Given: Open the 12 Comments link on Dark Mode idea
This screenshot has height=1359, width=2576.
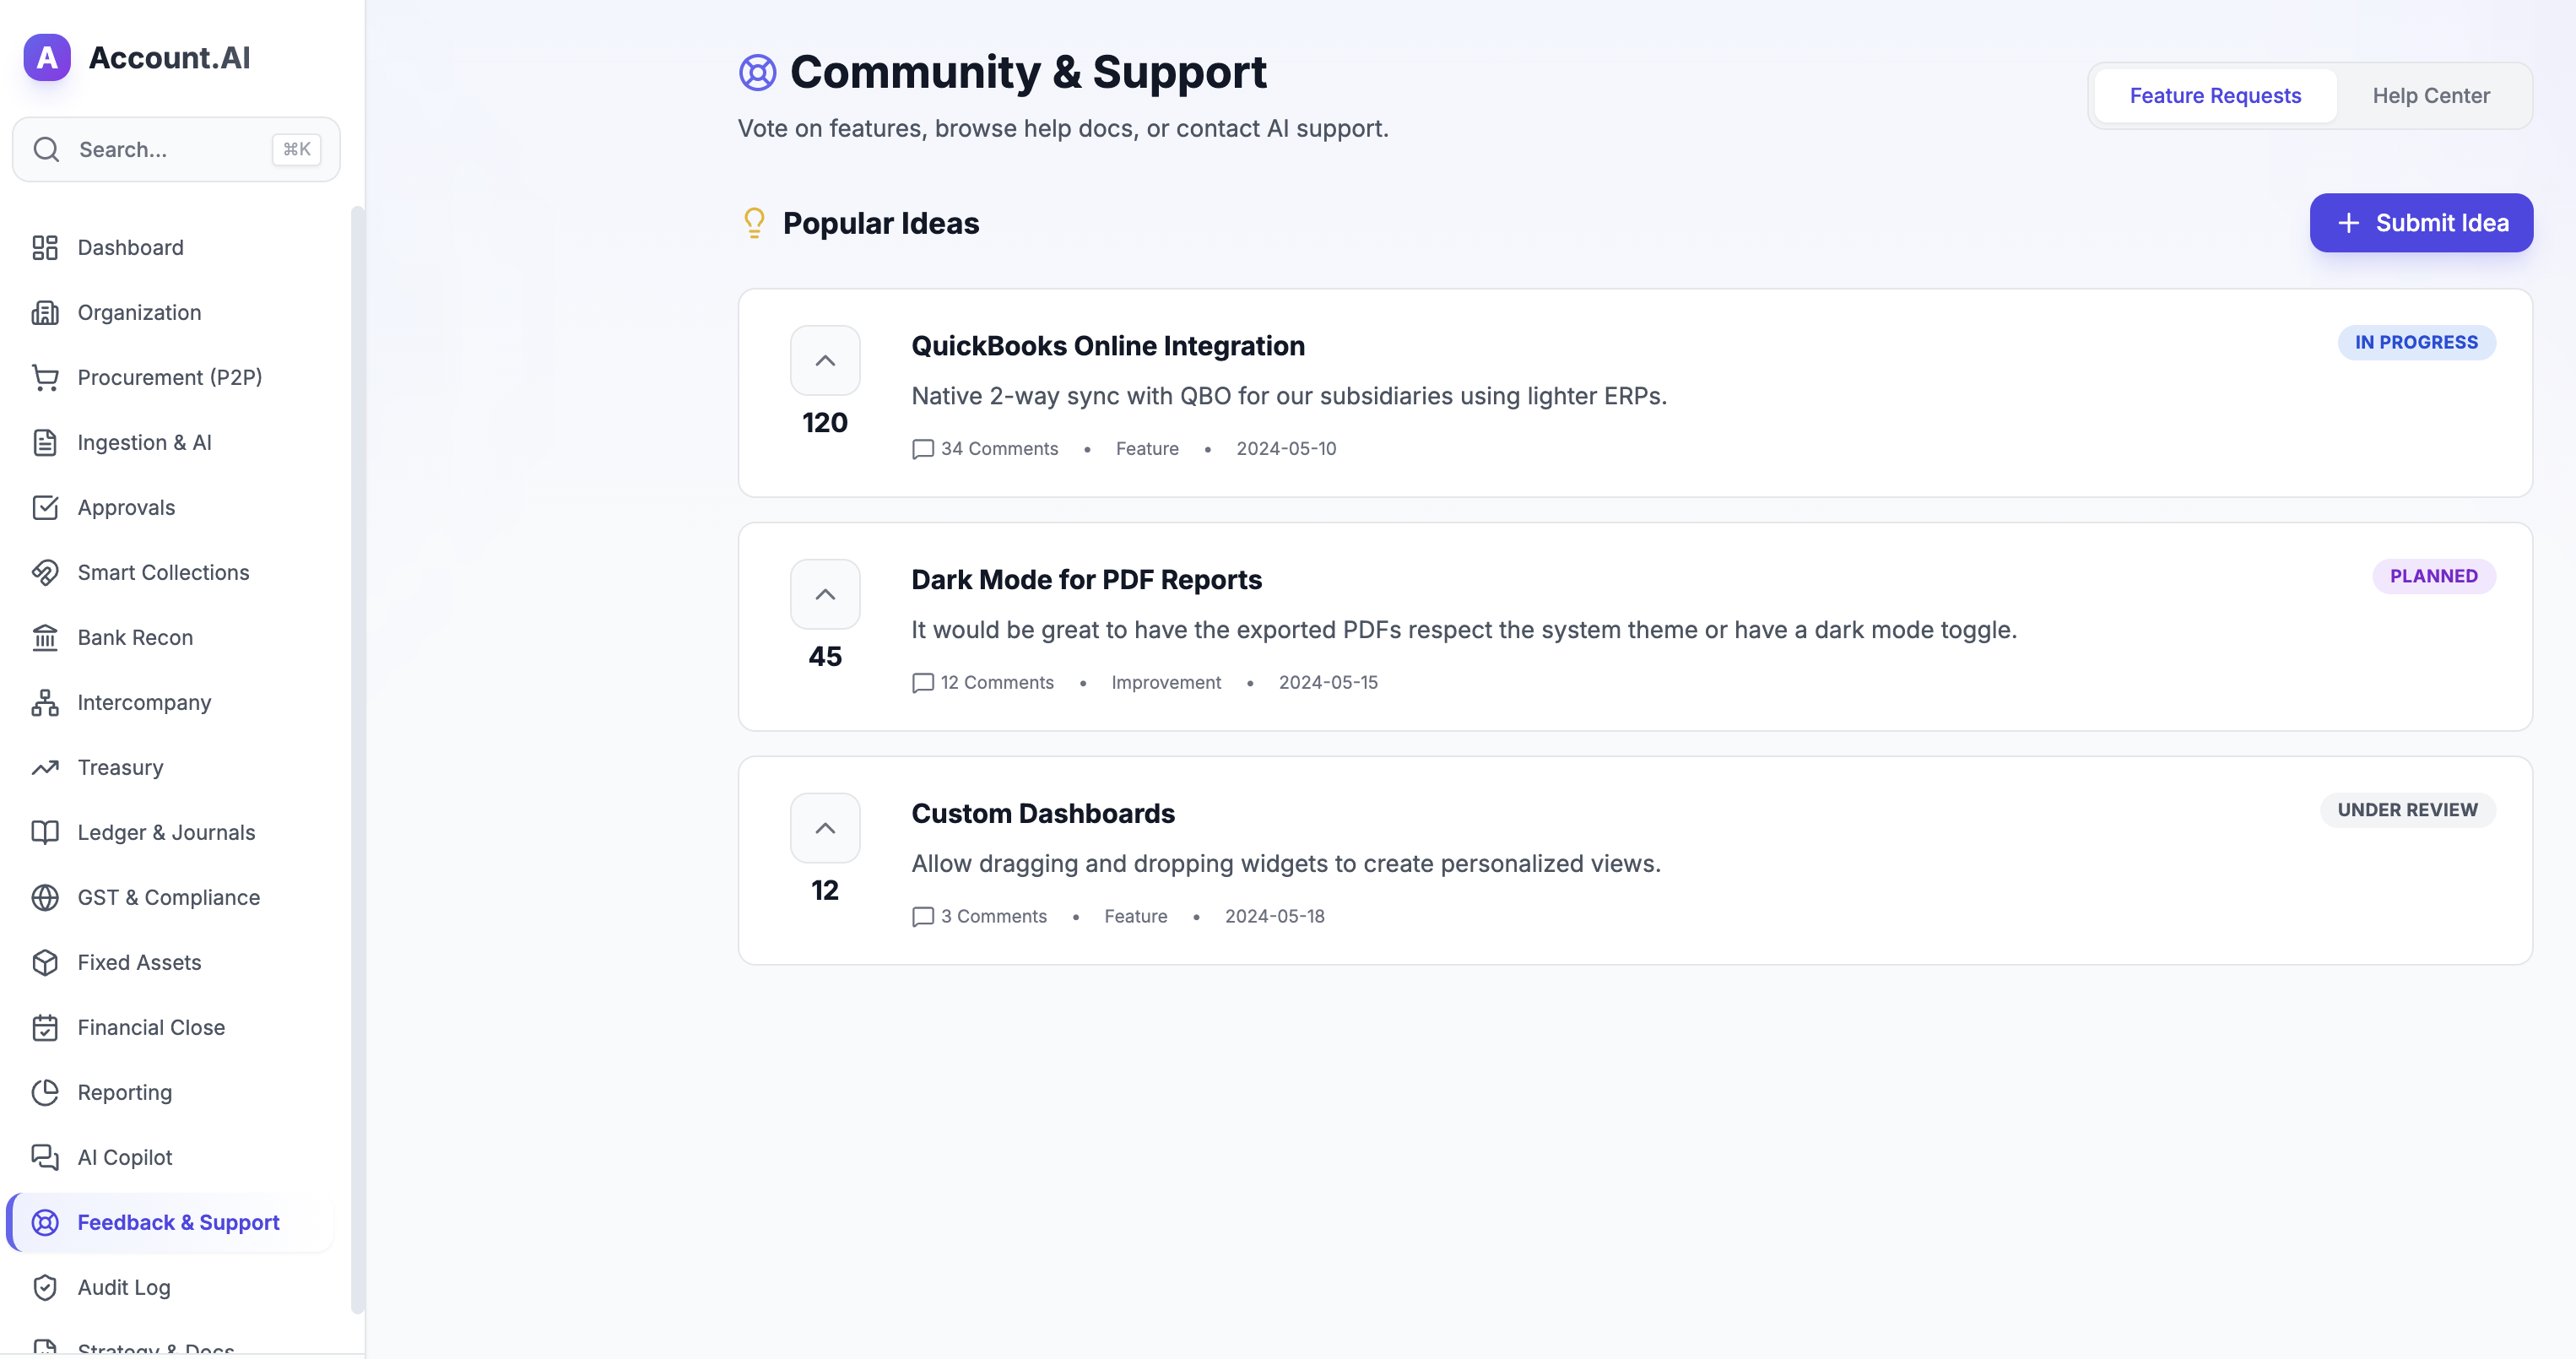Looking at the screenshot, I should (983, 683).
